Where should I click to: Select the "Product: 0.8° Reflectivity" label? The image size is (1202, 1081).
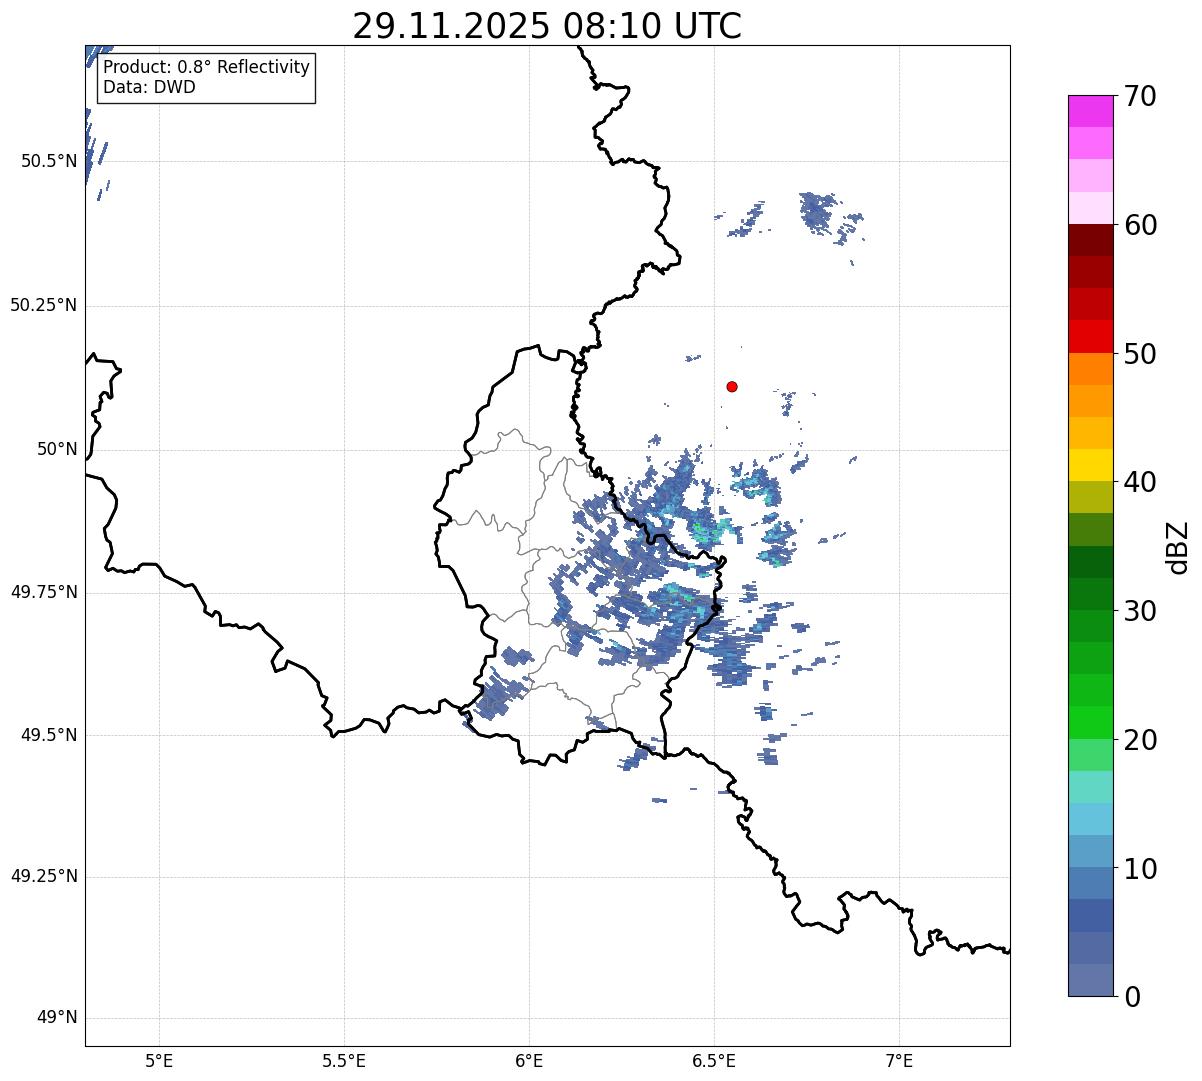tap(207, 67)
